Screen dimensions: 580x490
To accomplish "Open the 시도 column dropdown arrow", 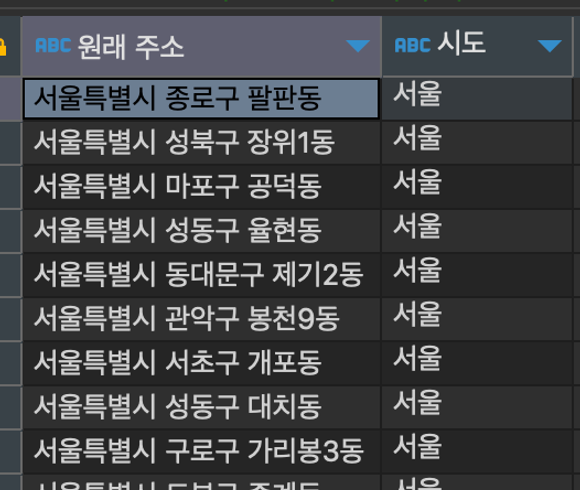I will 549,46.
